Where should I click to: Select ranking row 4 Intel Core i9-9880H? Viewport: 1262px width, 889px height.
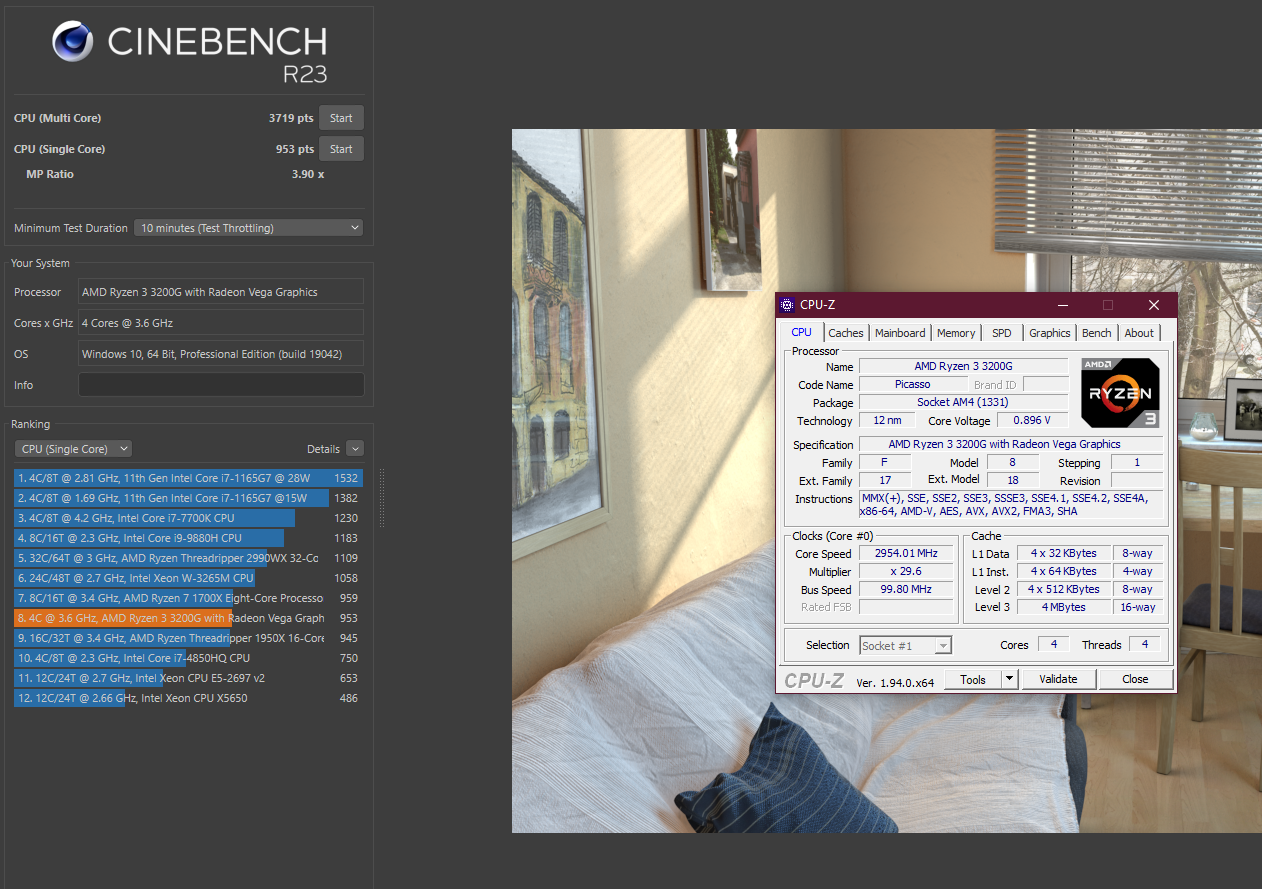pyautogui.click(x=188, y=538)
